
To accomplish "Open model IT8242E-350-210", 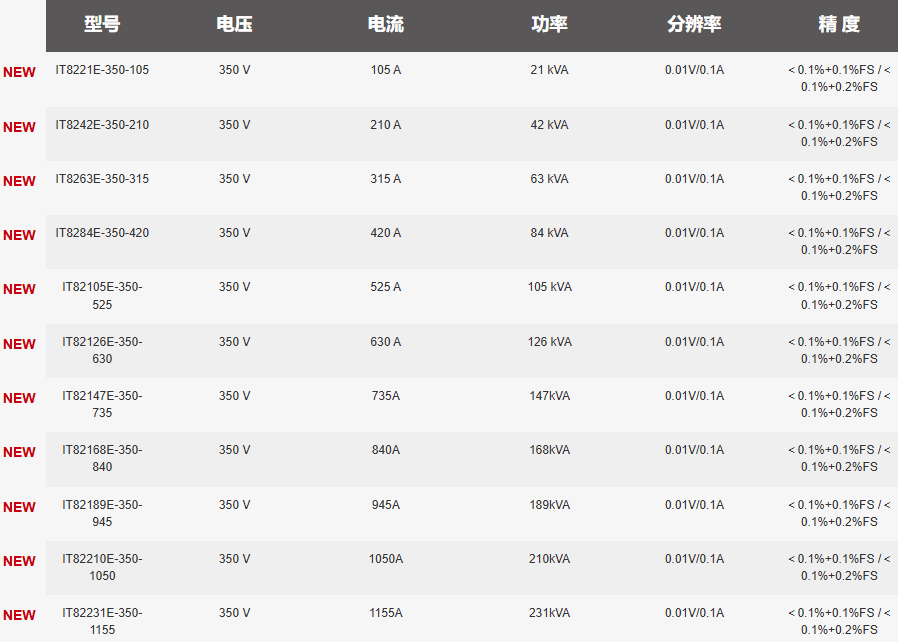I will pyautogui.click(x=102, y=125).
